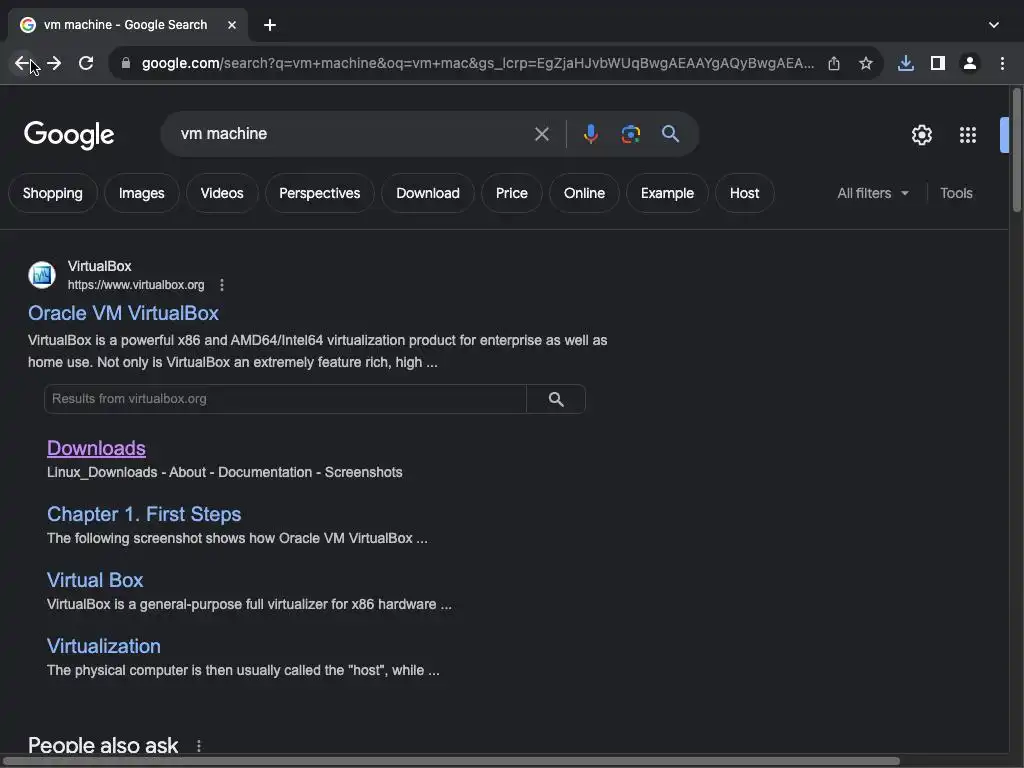Open People also ask options menu
The height and width of the screenshot is (768, 1024).
pyautogui.click(x=199, y=745)
